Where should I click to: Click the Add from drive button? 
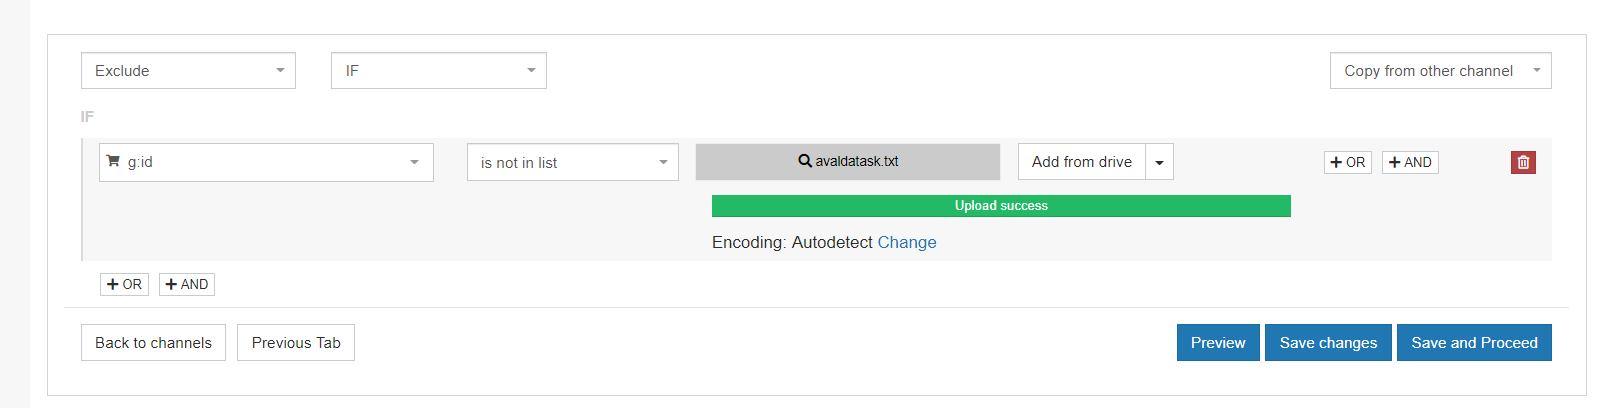[x=1081, y=162]
